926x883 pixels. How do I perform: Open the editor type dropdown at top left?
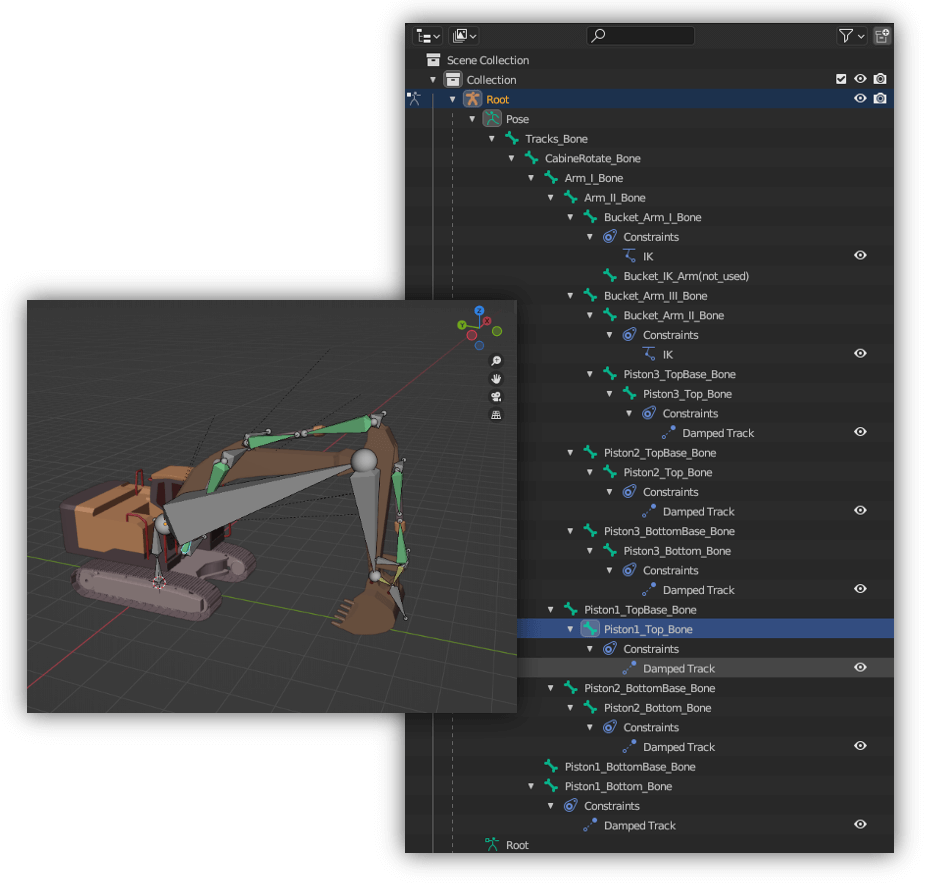(x=428, y=35)
